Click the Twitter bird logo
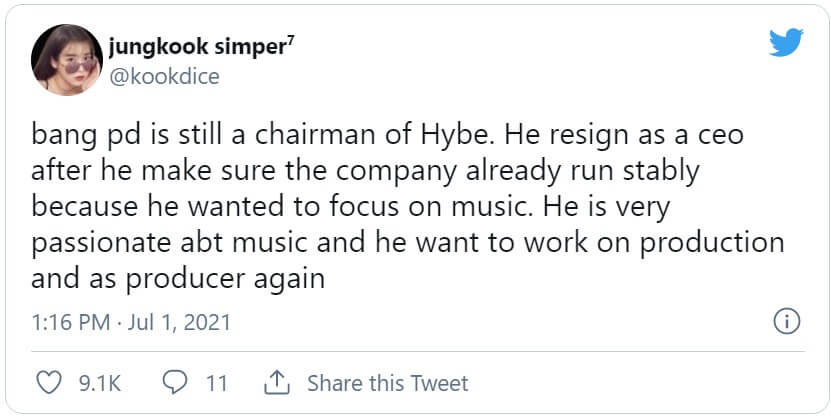This screenshot has height=418, width=831. pos(786,42)
